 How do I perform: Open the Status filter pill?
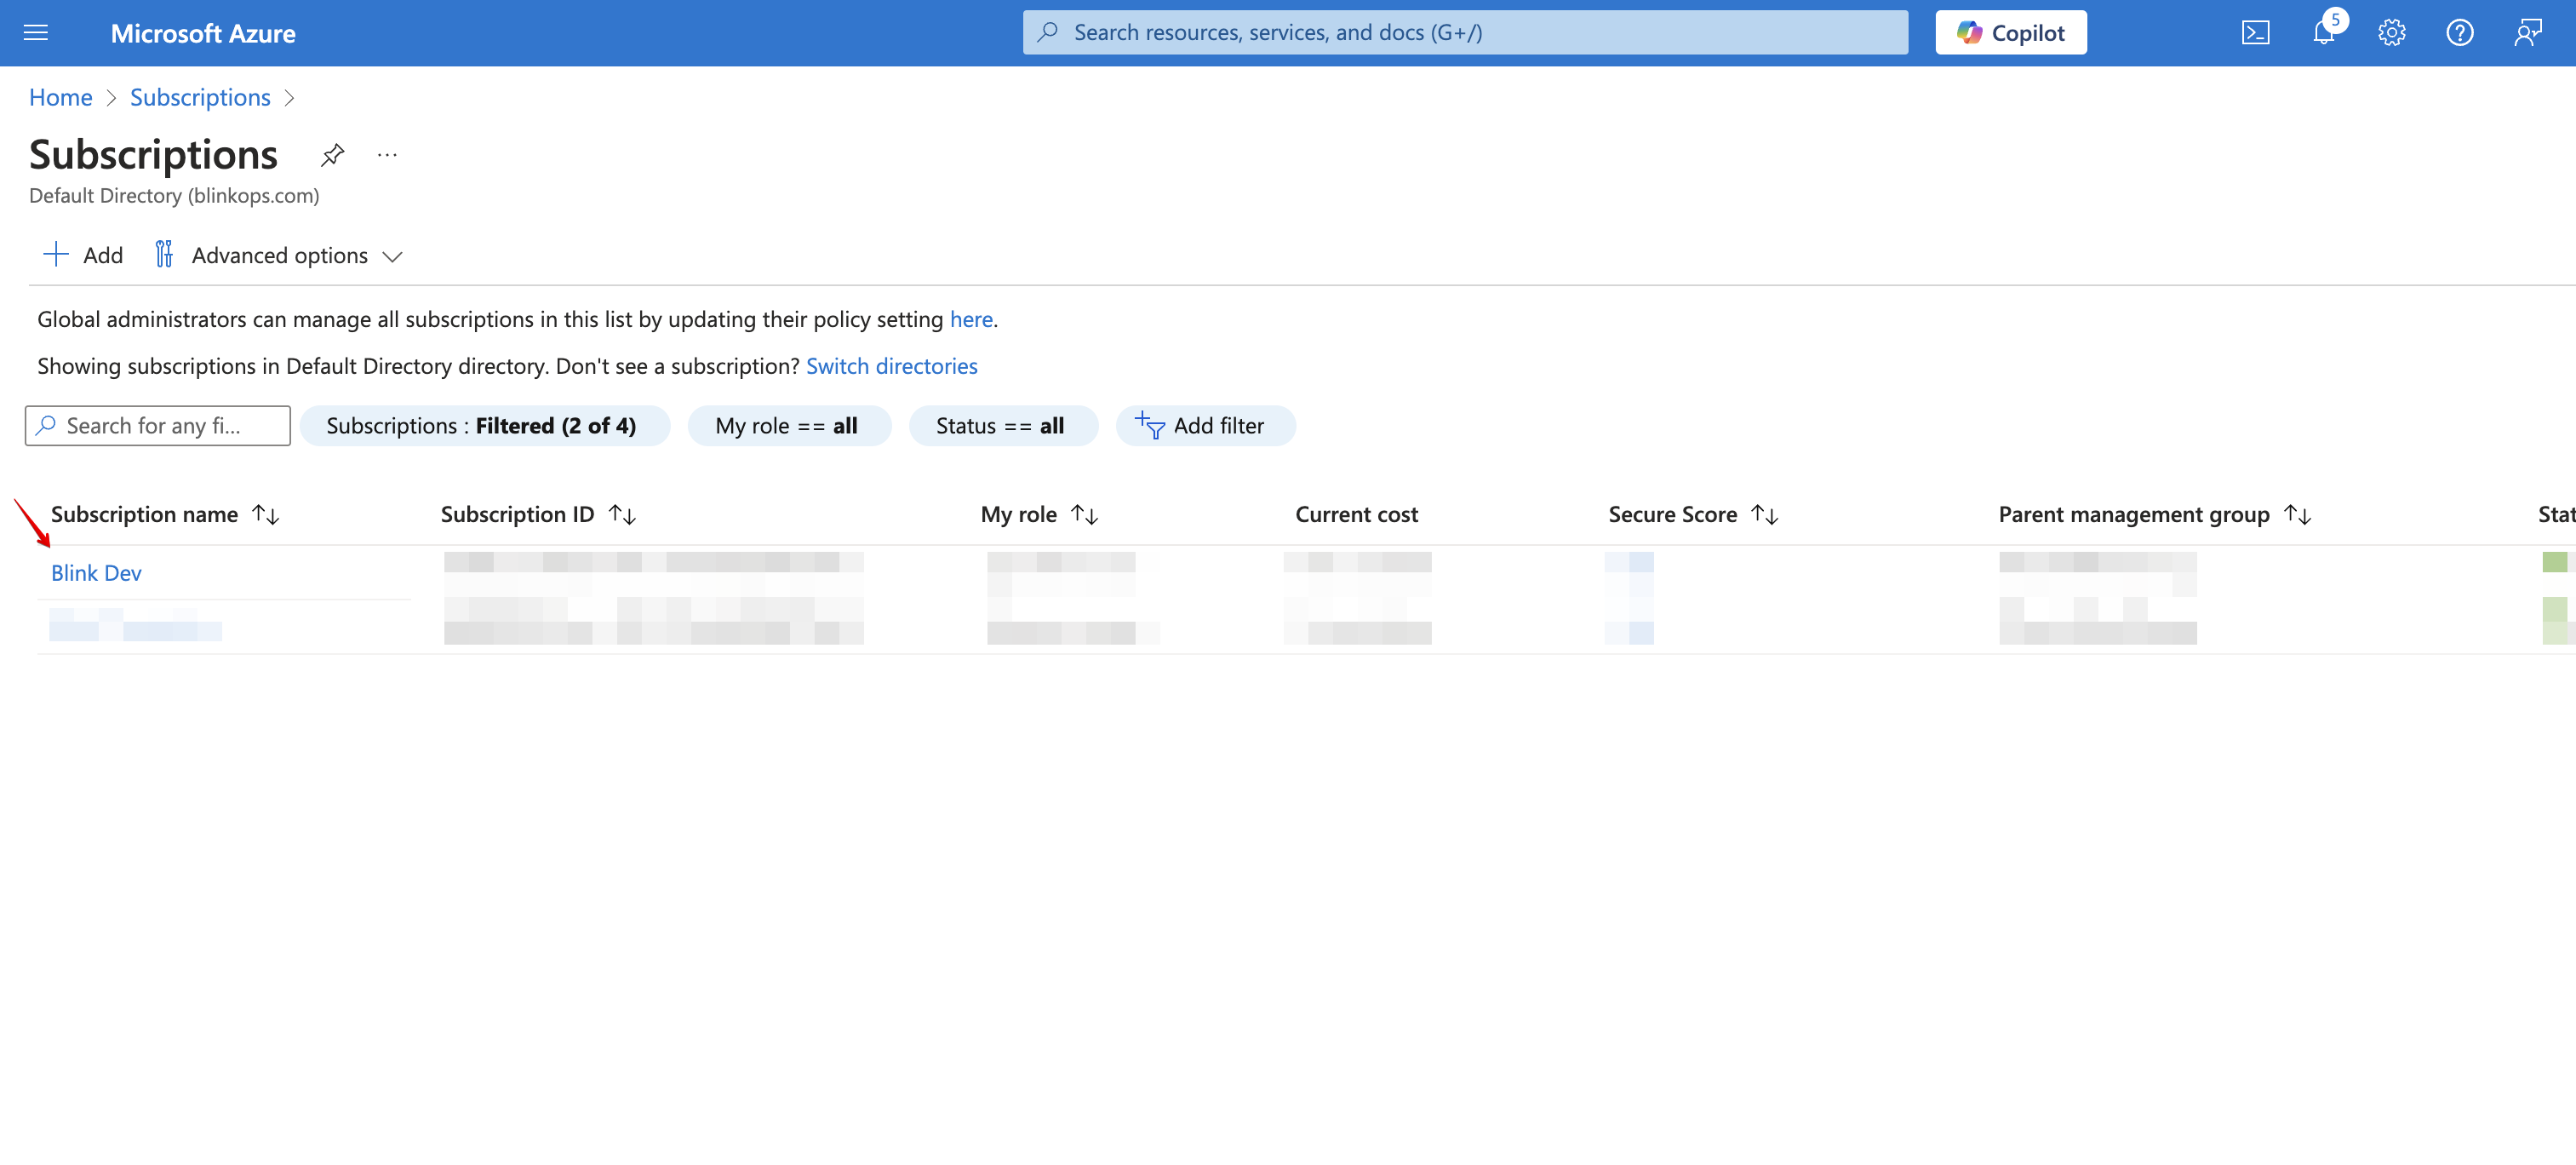point(1001,426)
